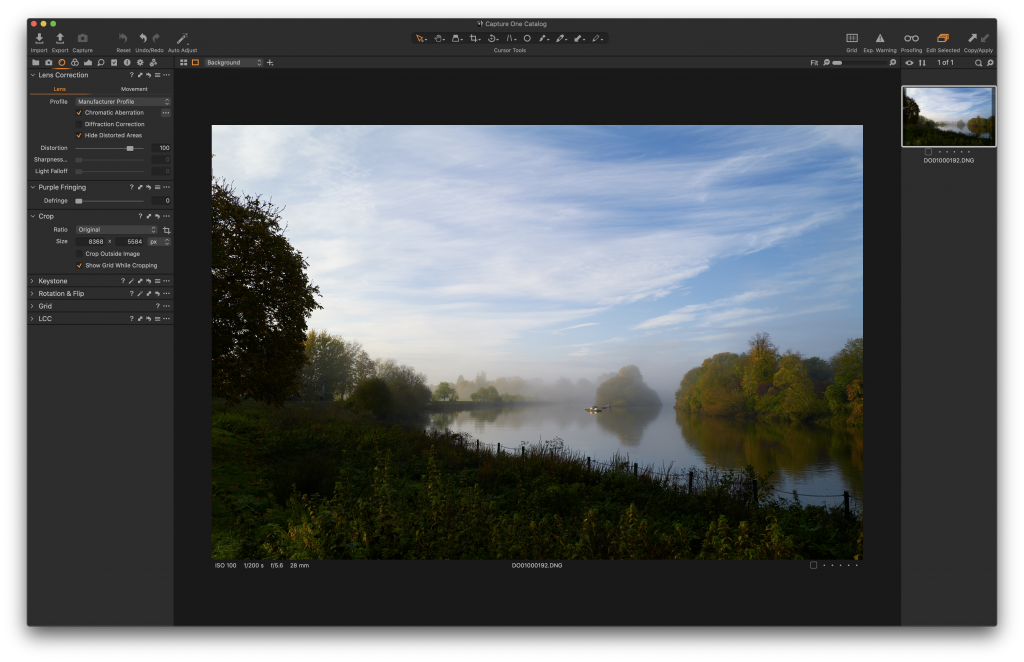Click the Reset adjustments icon
Image resolution: width=1024 pixels, height=662 pixels.
(123, 39)
